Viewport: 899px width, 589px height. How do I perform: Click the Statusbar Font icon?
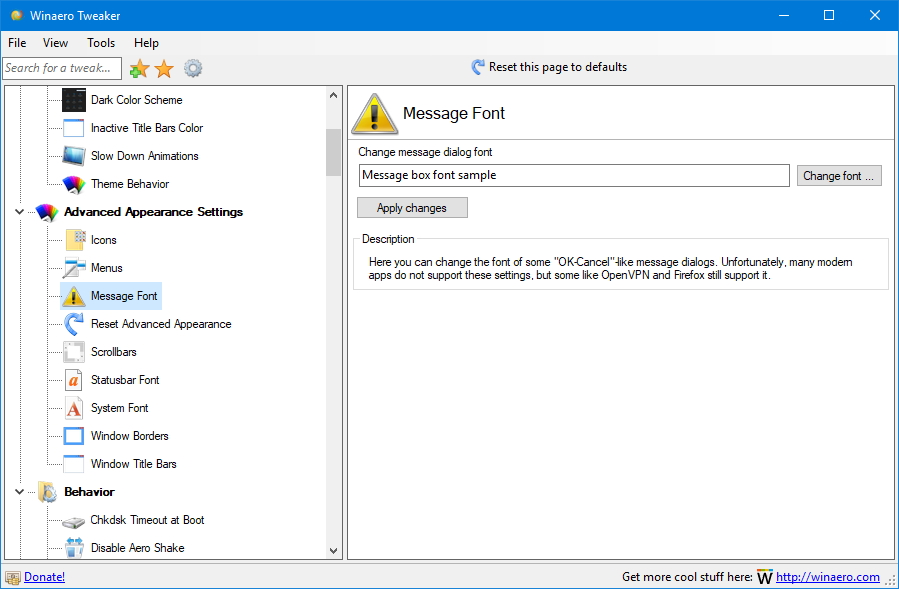point(74,380)
